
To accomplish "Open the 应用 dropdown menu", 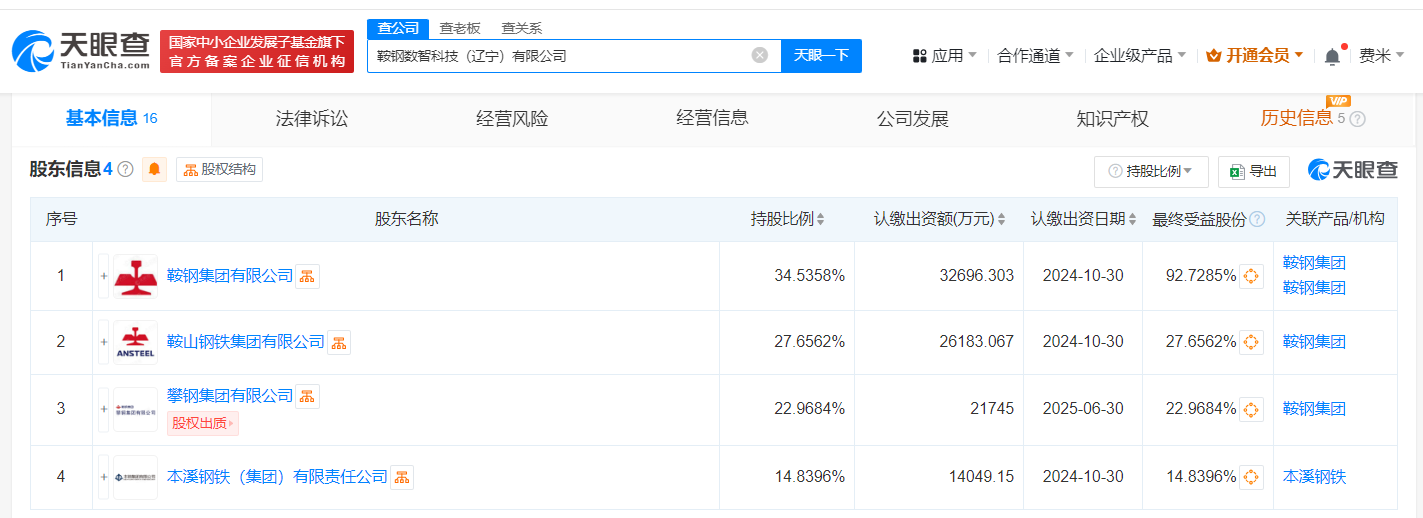I will (945, 56).
